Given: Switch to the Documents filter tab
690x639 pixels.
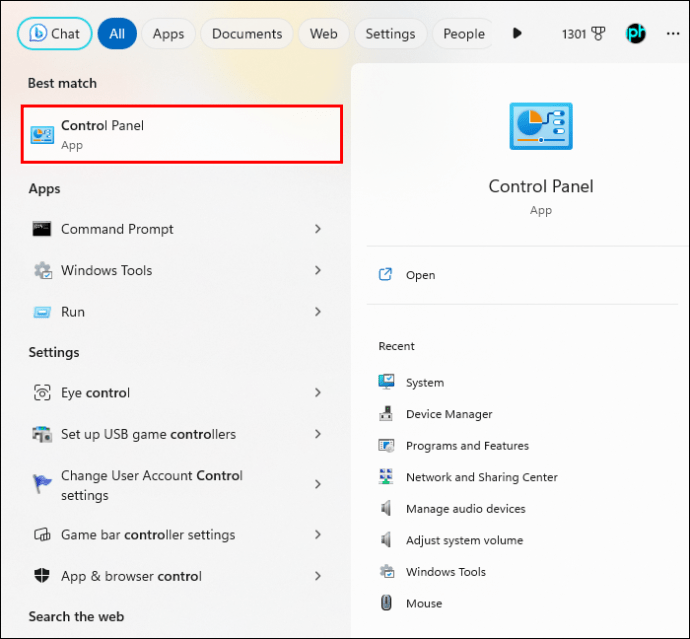Looking at the screenshot, I should (247, 33).
